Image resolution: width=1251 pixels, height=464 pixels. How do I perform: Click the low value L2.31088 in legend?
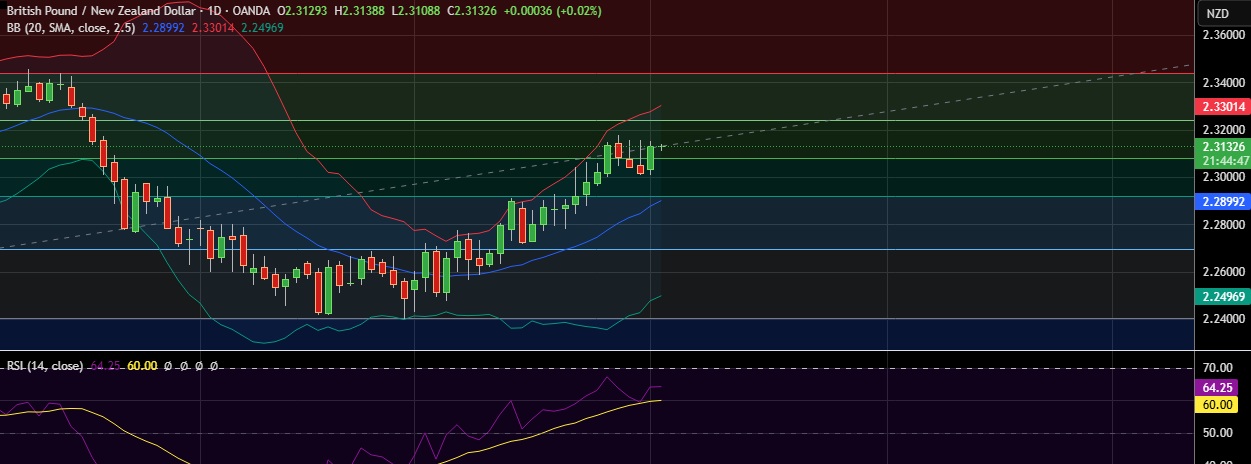416,12
